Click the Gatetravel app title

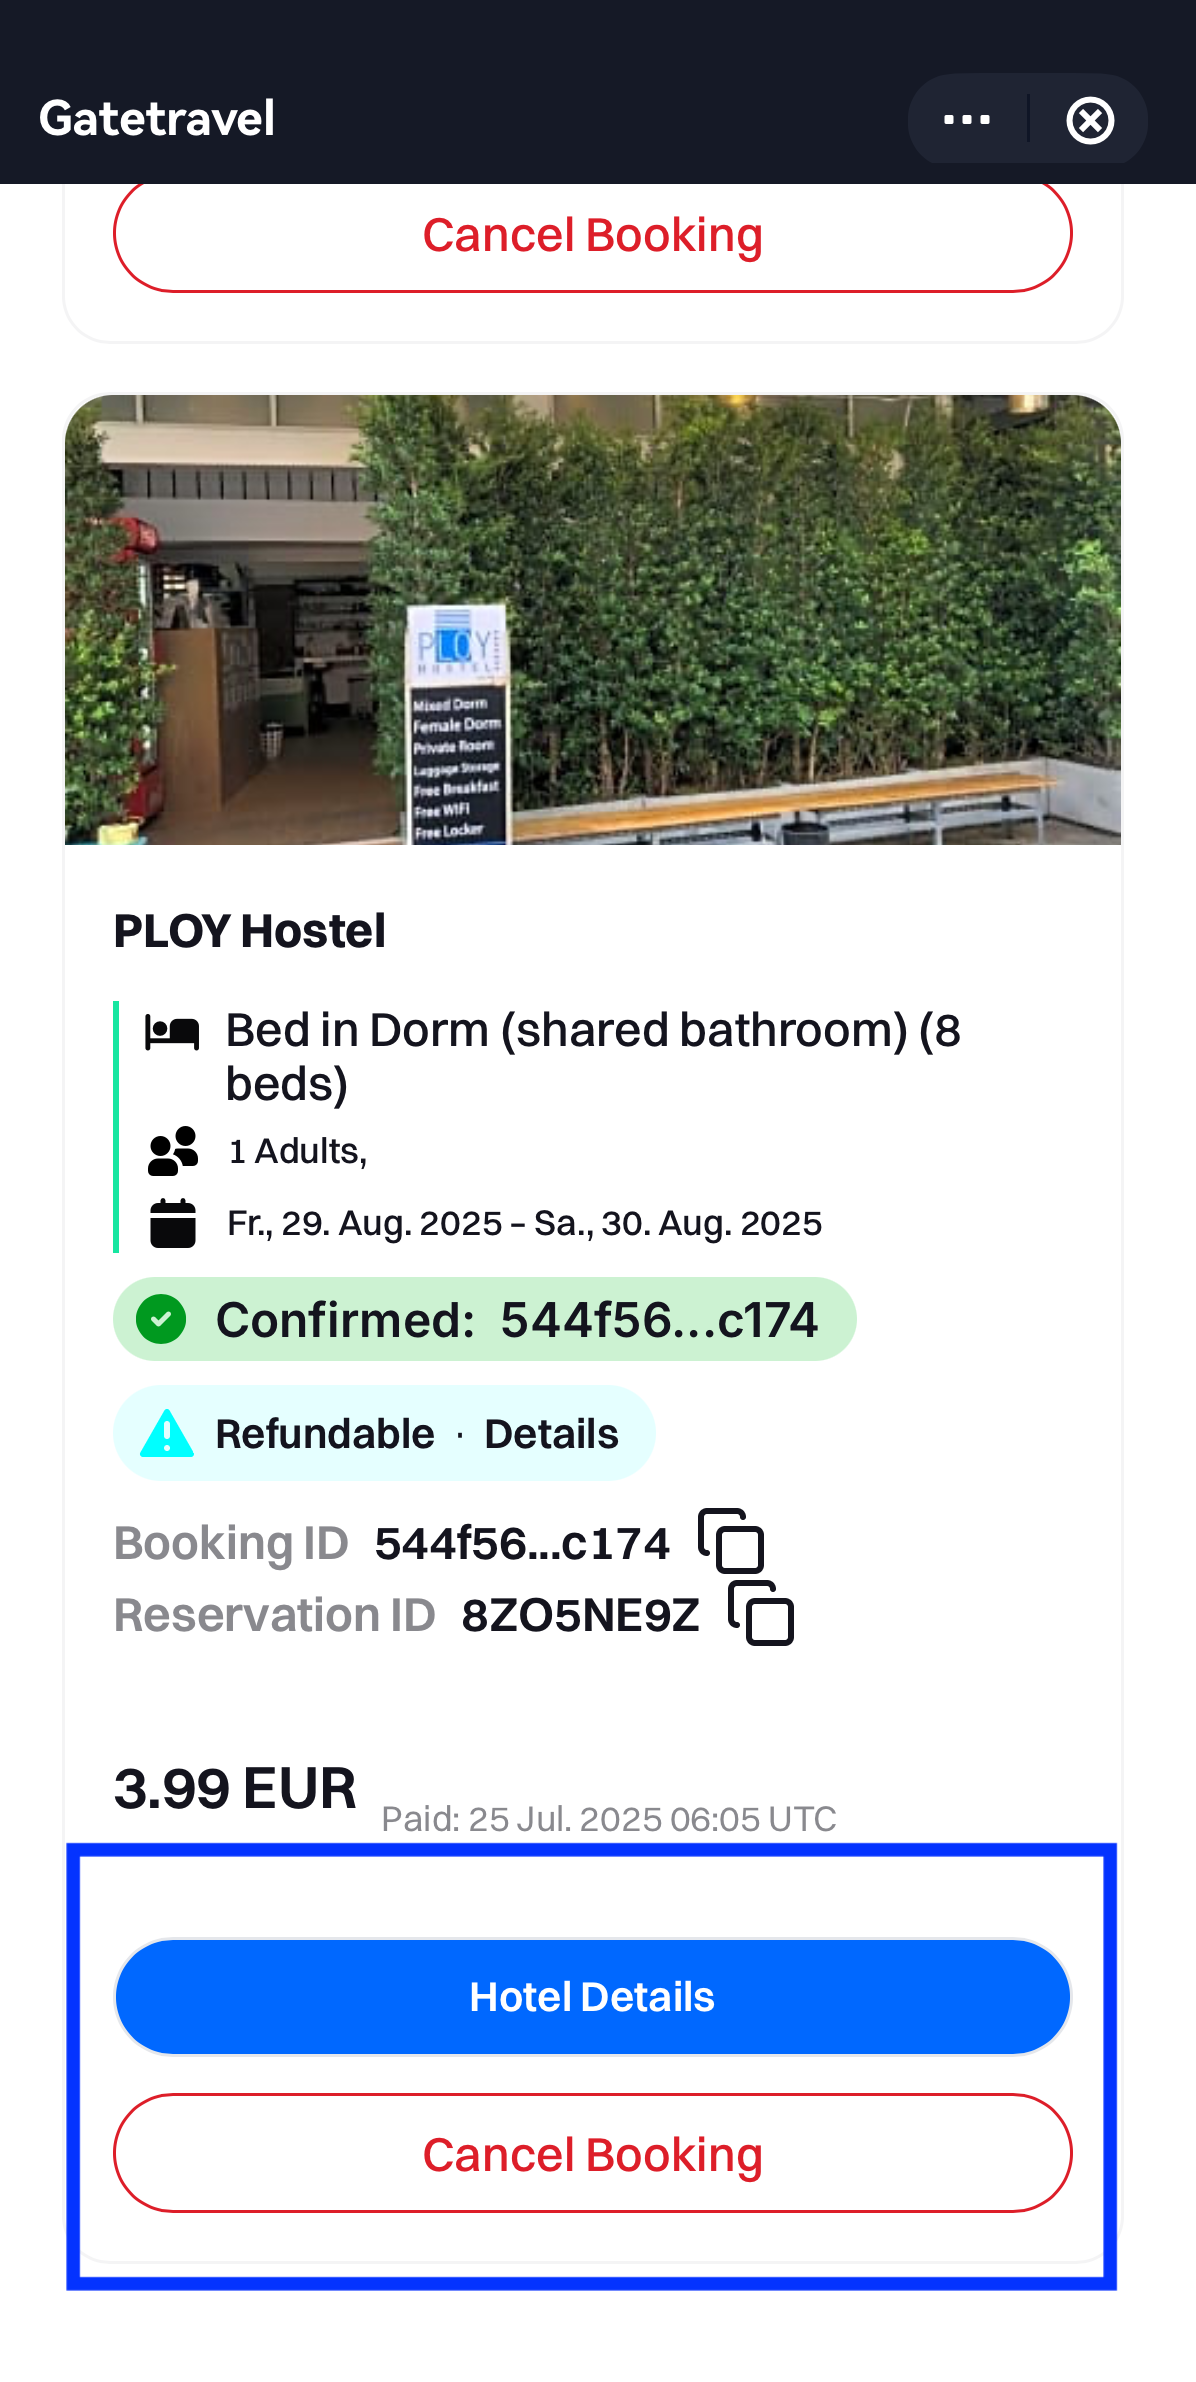[x=157, y=119]
